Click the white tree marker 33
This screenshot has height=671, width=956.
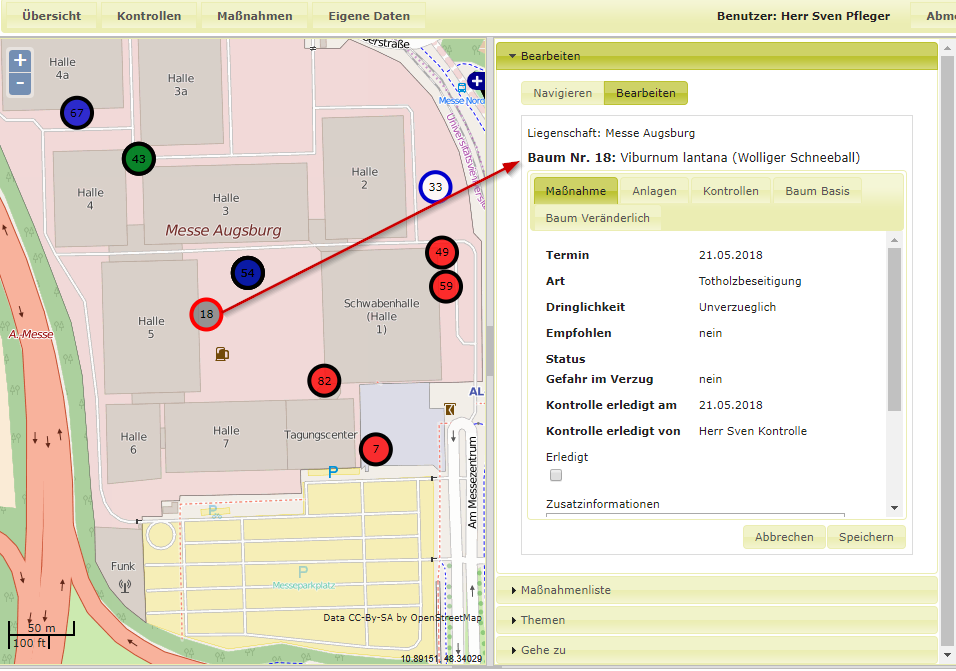(435, 187)
